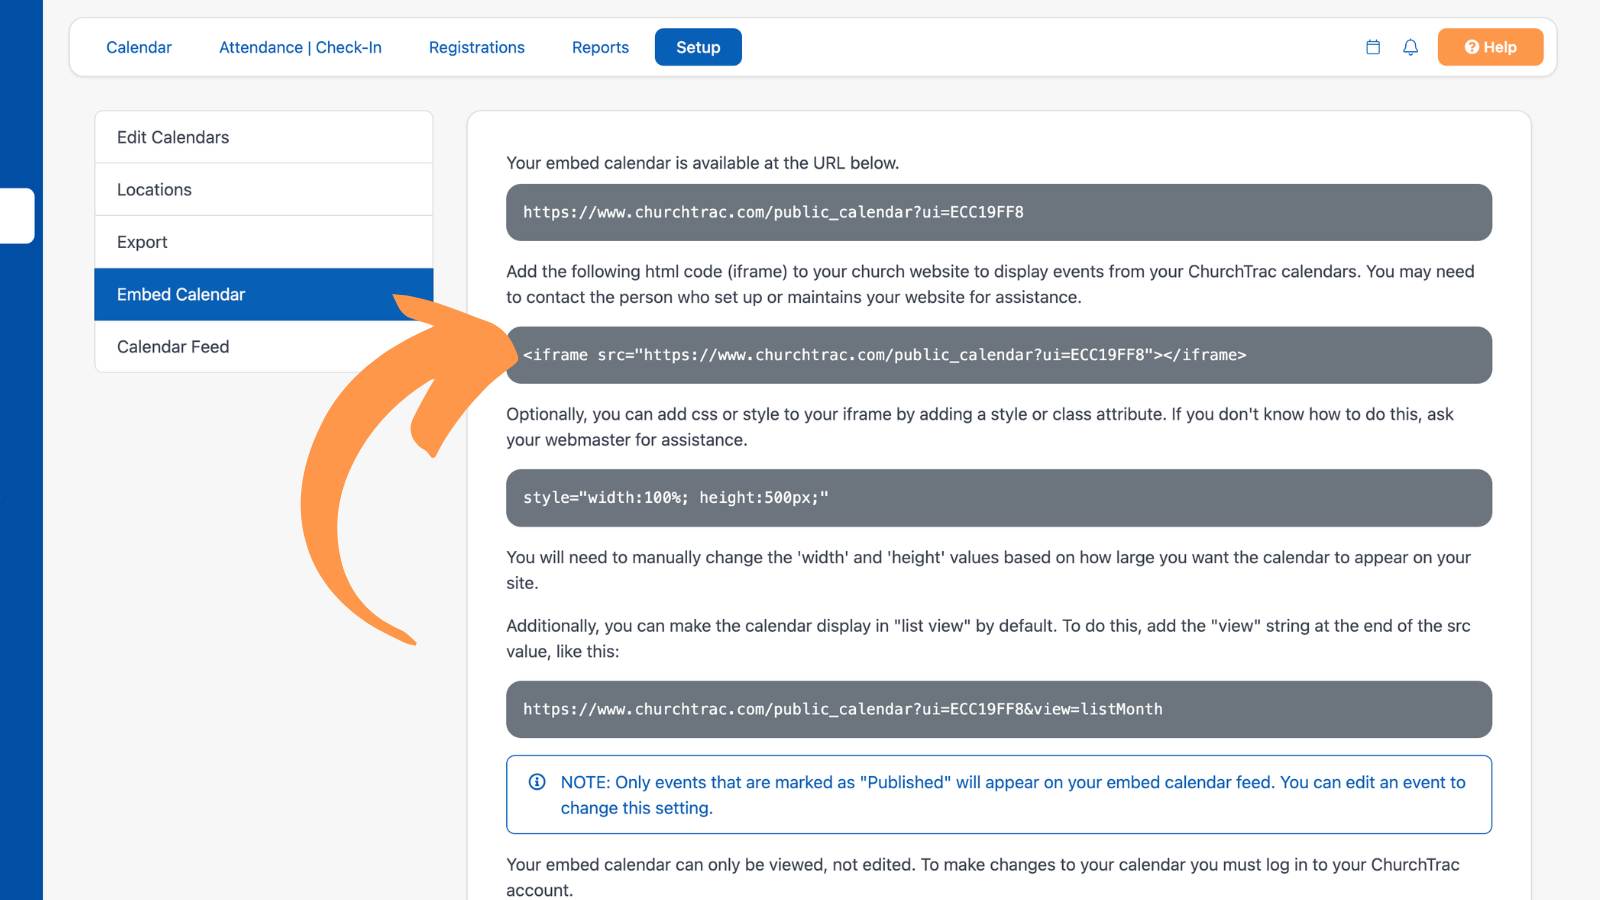This screenshot has width=1600, height=900.
Task: Click the style width height code snippet
Action: click(999, 498)
